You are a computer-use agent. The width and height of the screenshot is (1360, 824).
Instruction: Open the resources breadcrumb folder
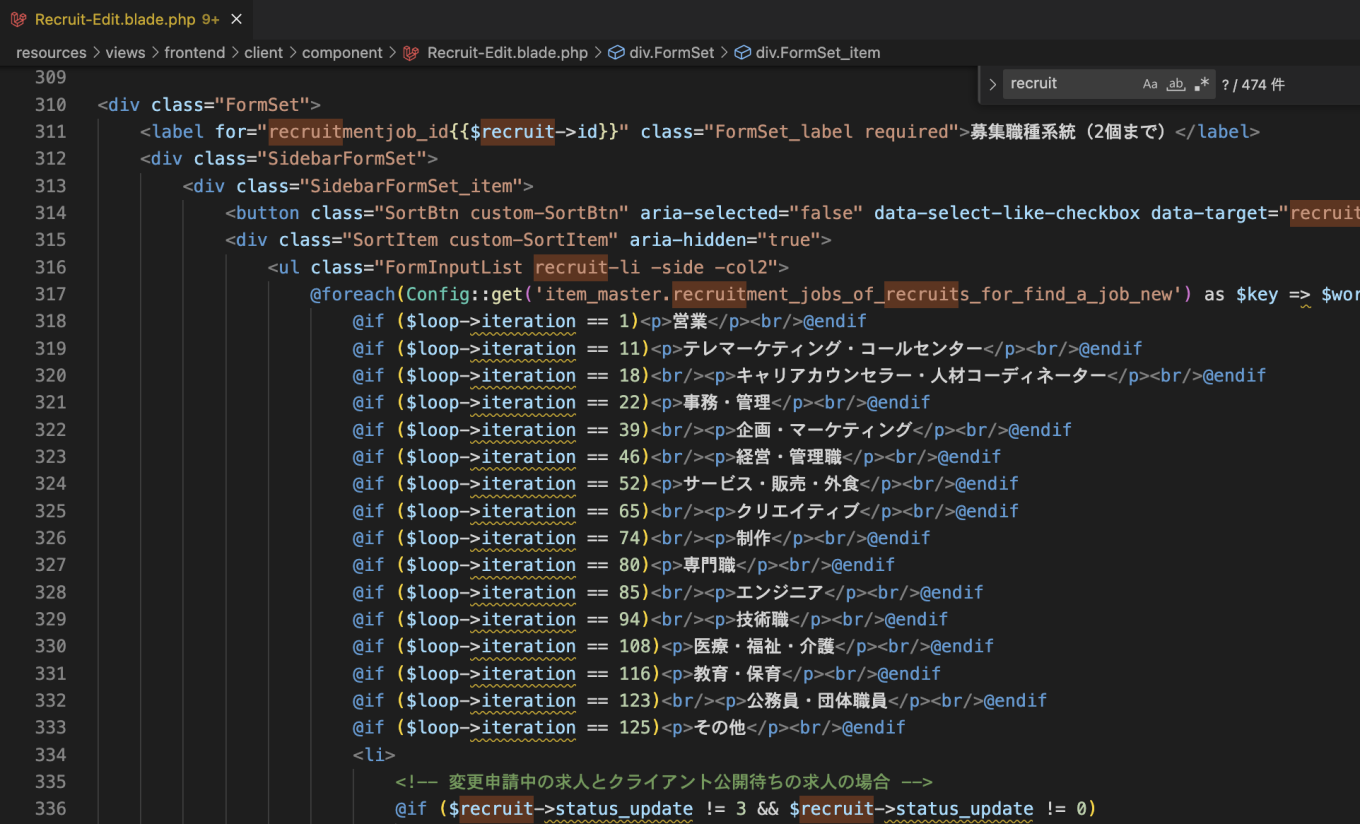pos(51,52)
